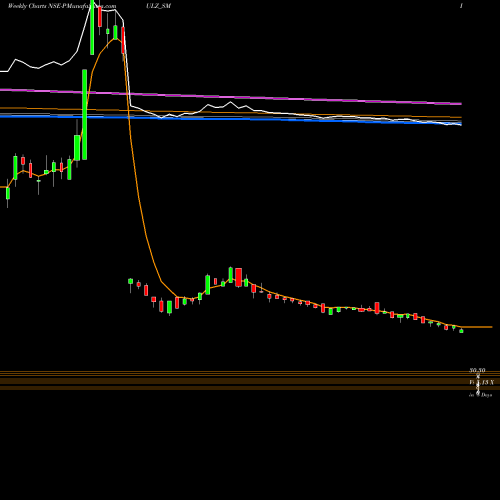
Task: Click the "Weekly Charts" title text
Action: coord(27,6)
